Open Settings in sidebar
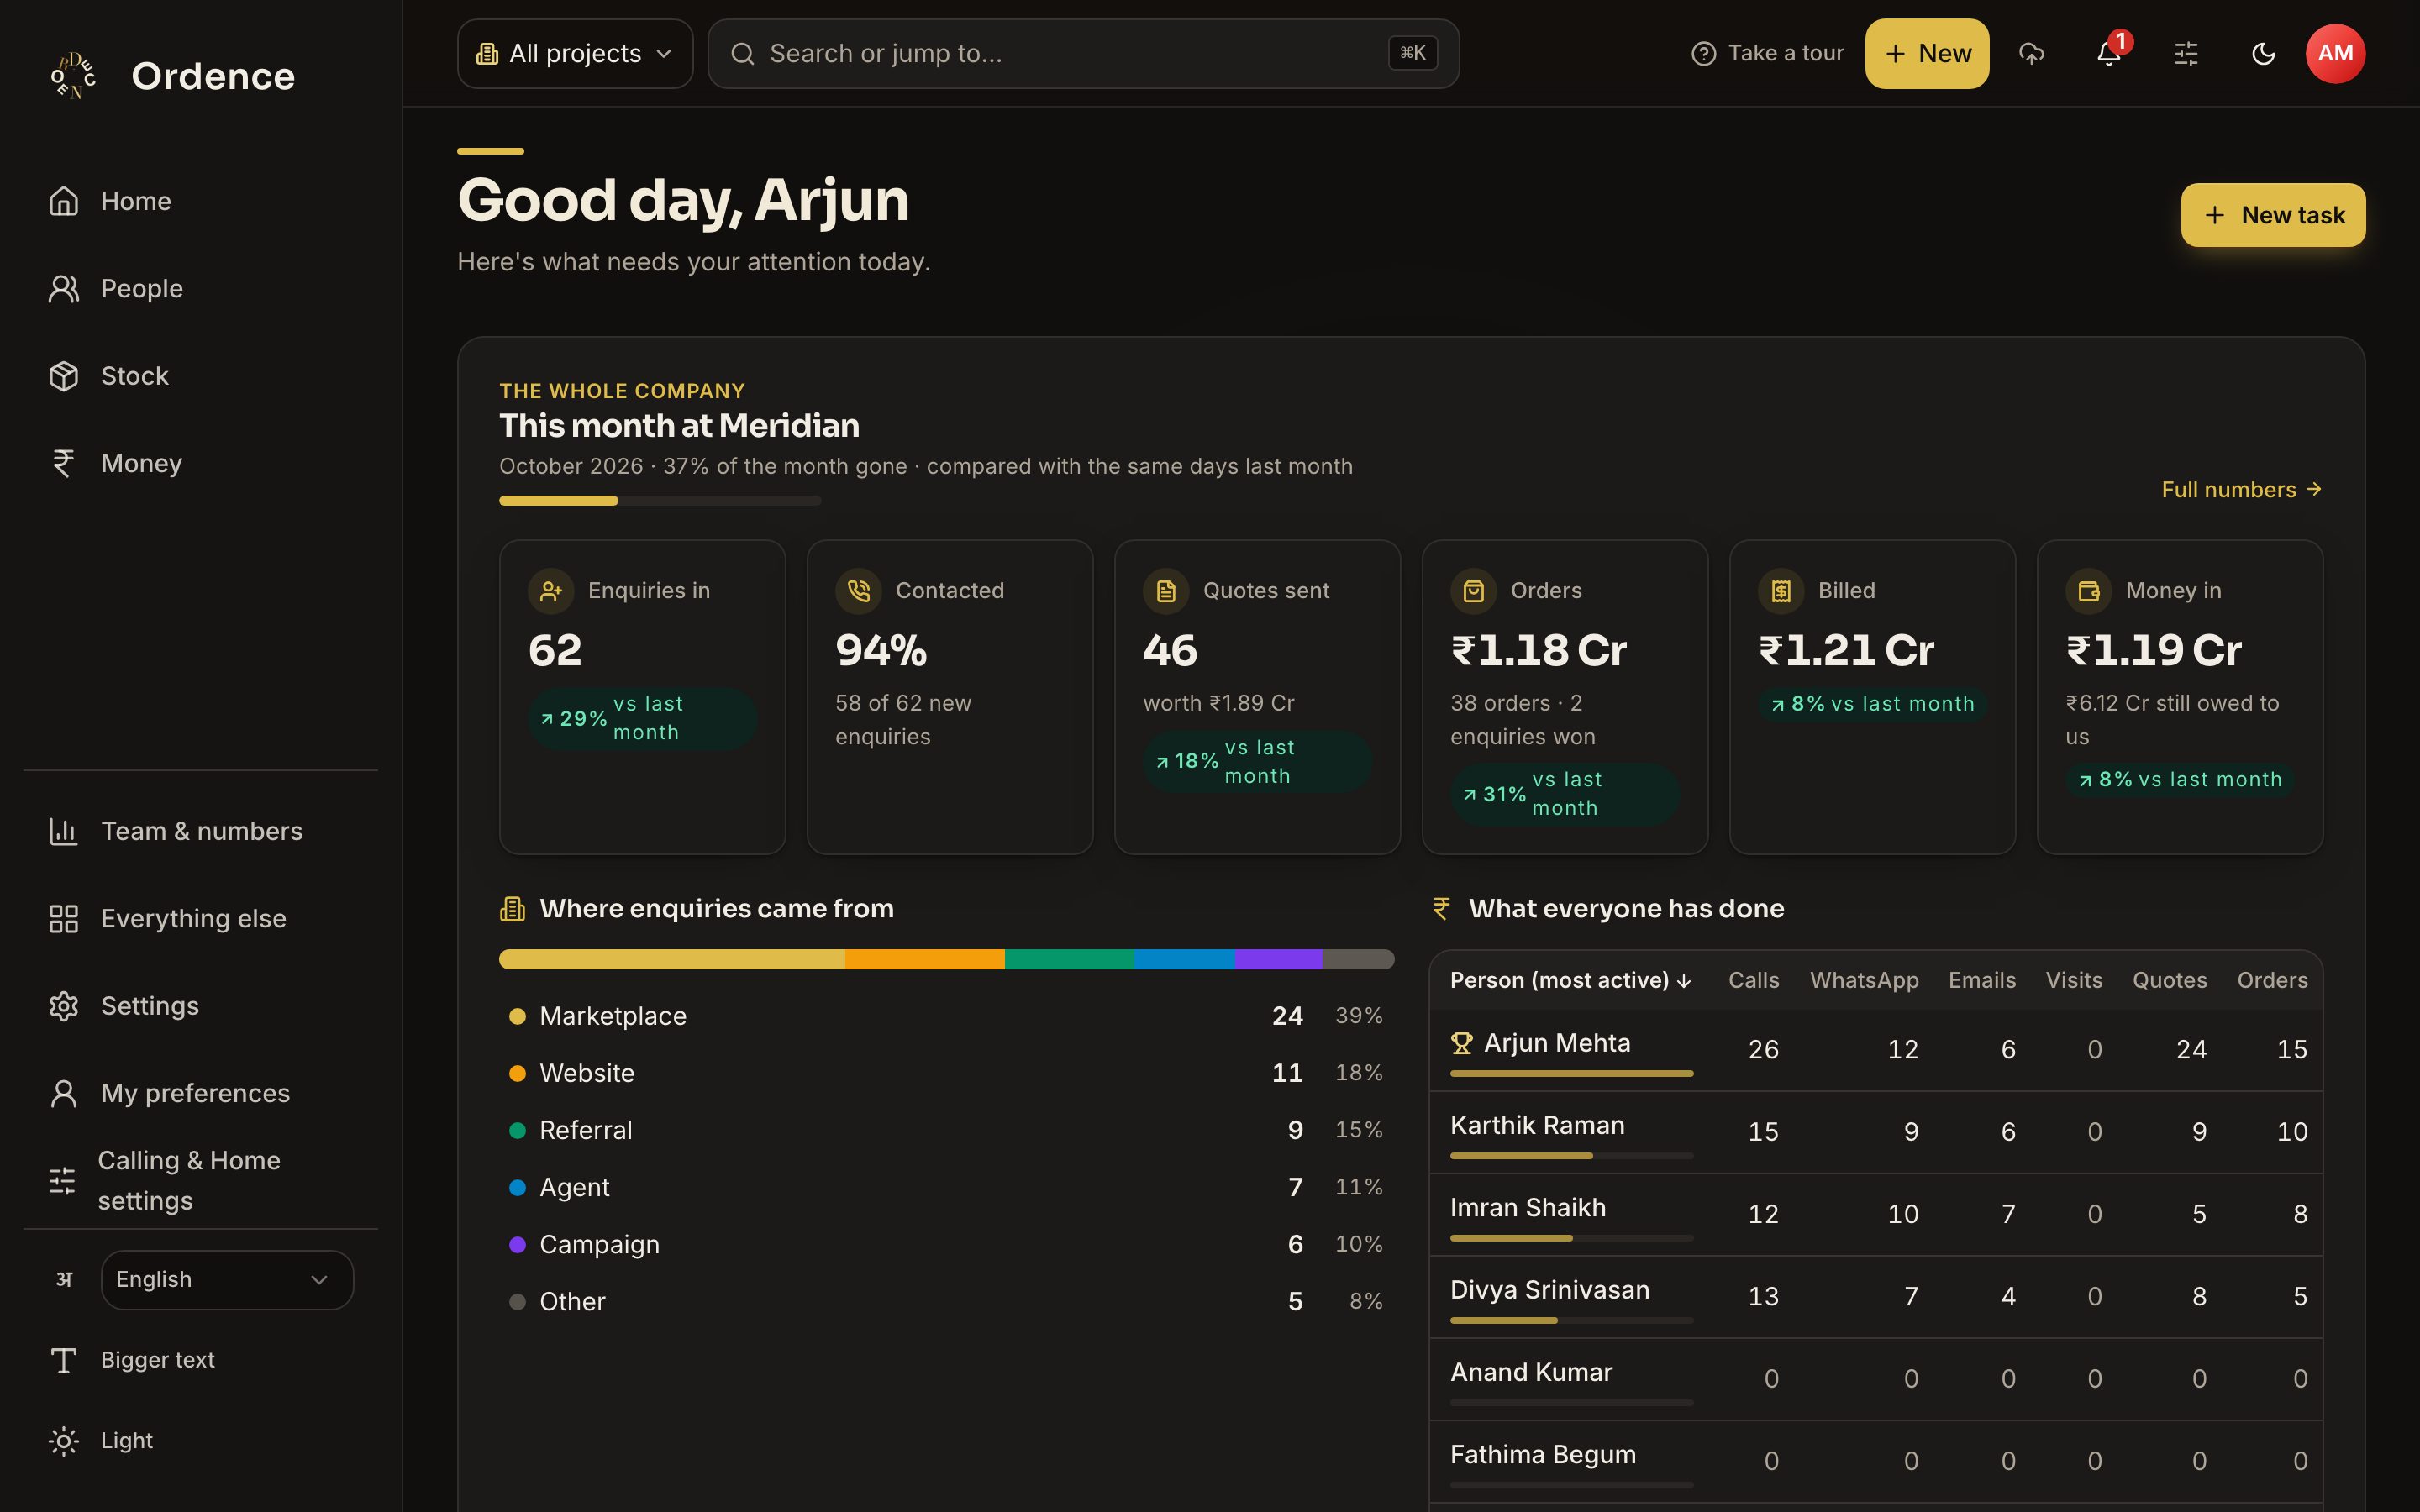This screenshot has width=2420, height=1512. point(200,1005)
